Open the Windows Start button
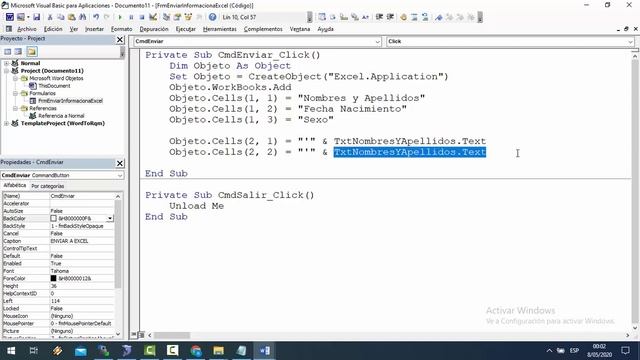Screen dimensions: 640x360 tap(11, 351)
